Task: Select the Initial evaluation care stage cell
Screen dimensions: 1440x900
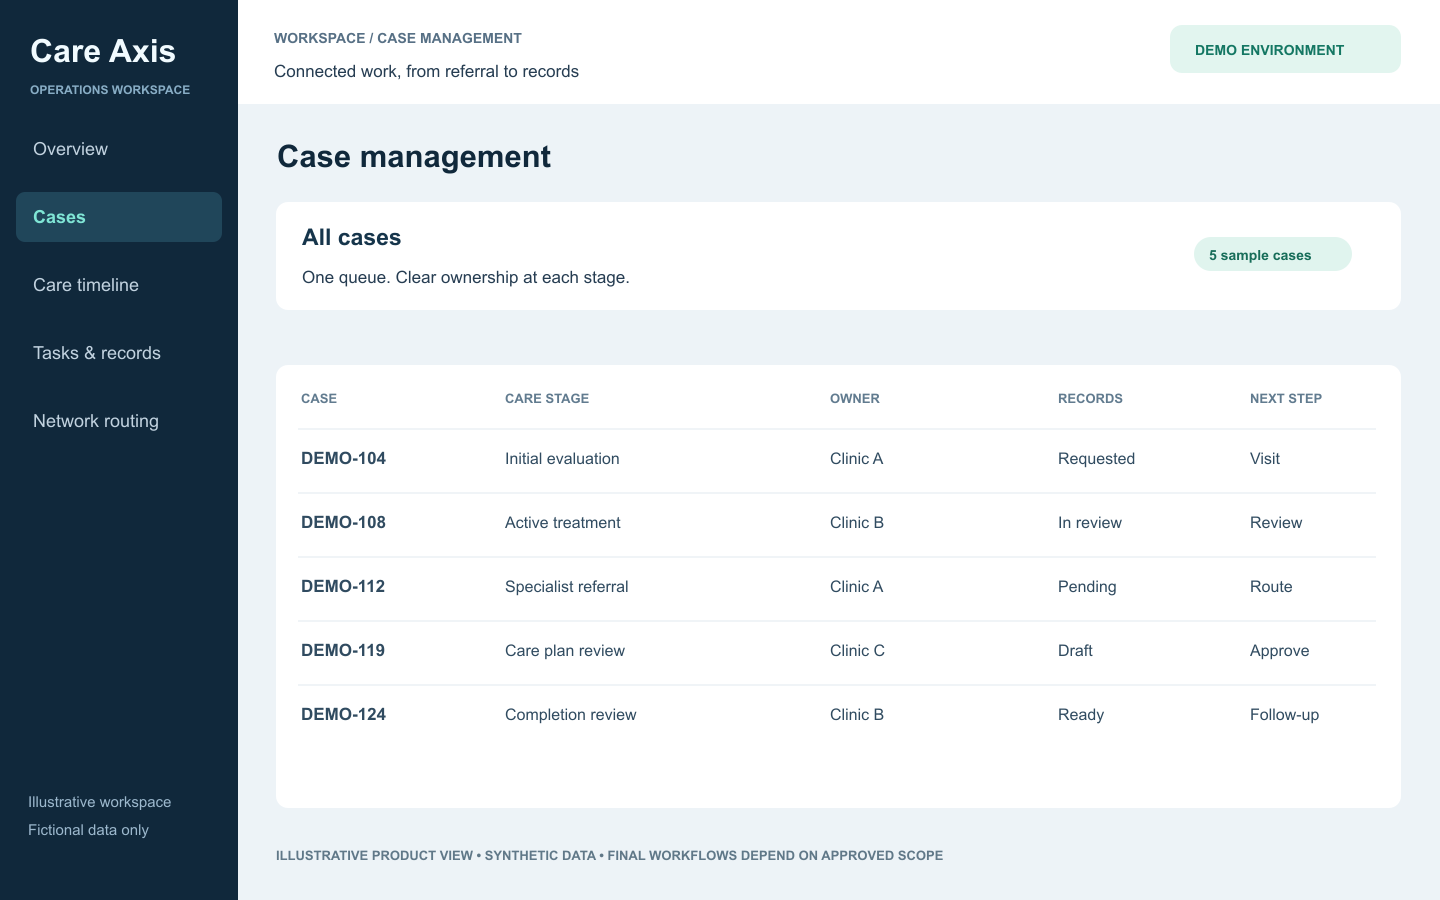Action: click(562, 458)
